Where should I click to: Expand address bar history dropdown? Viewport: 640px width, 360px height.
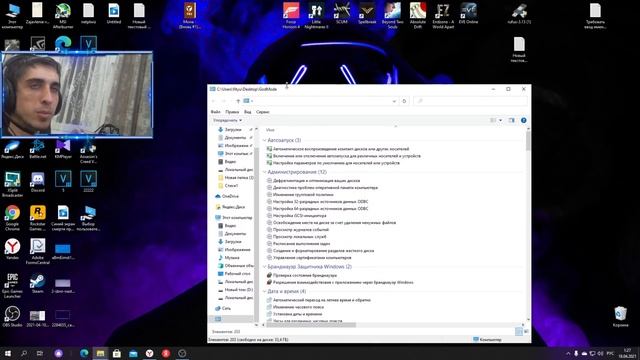pyautogui.click(x=394, y=101)
